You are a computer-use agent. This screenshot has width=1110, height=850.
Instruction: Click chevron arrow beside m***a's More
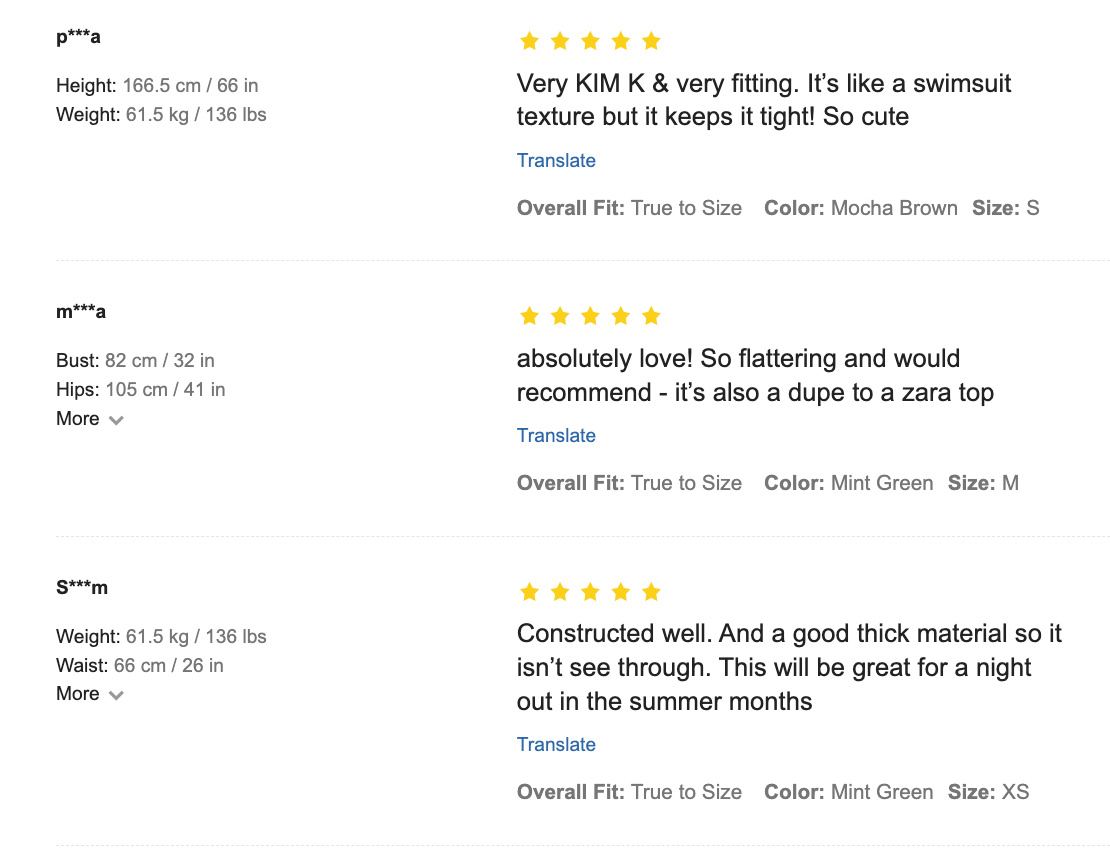point(116,420)
